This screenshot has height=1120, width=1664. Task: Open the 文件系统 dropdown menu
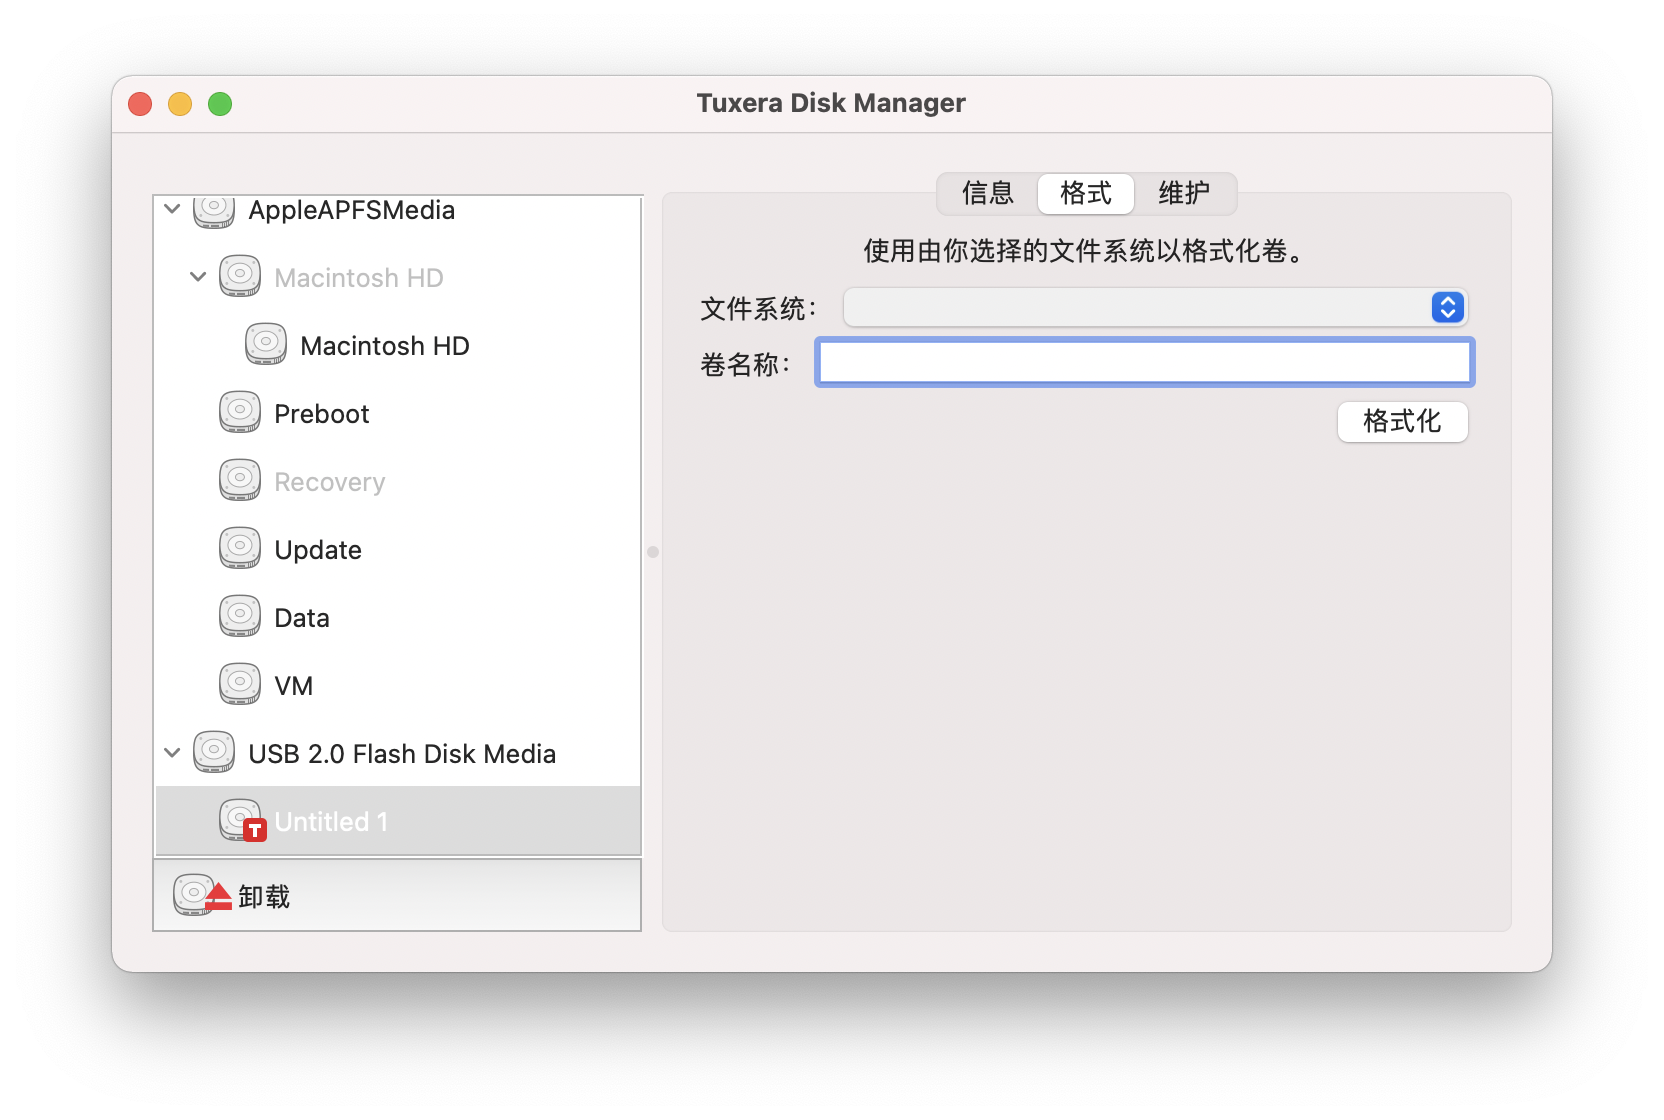[1155, 307]
